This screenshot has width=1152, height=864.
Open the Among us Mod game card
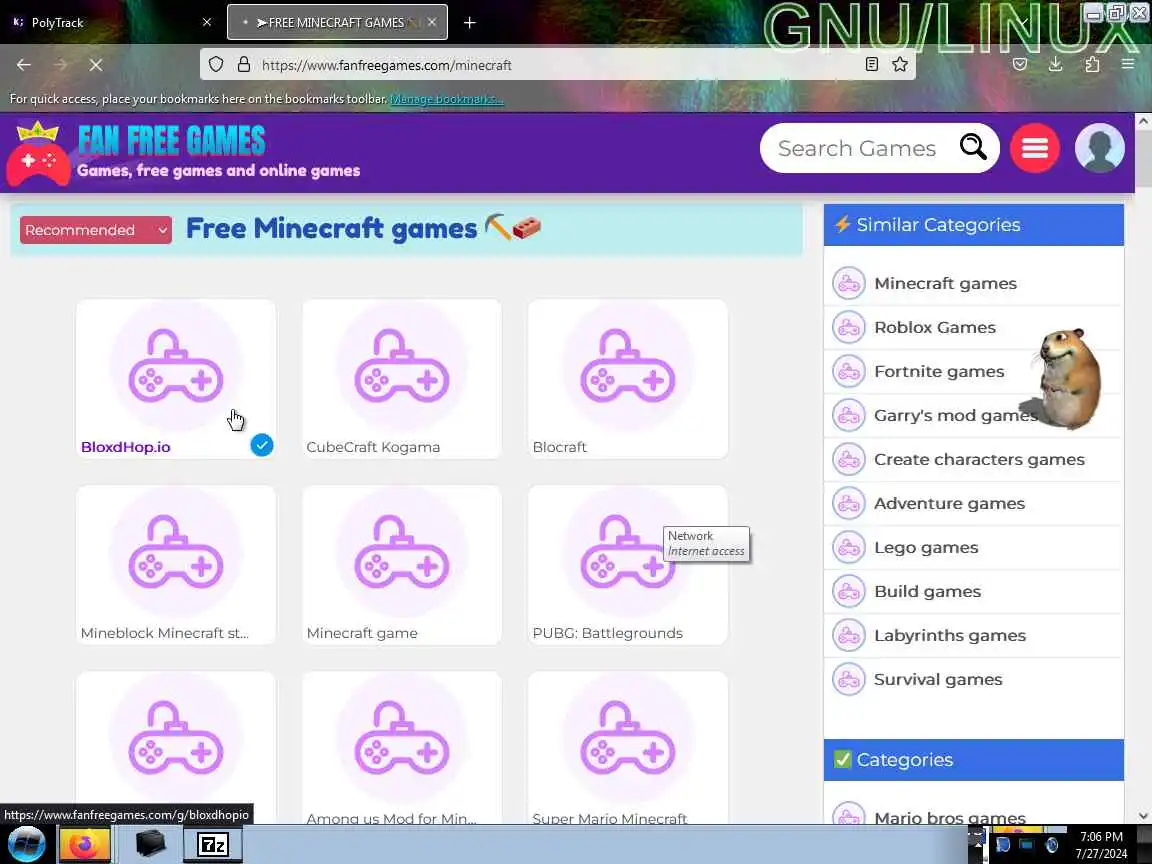[402, 748]
